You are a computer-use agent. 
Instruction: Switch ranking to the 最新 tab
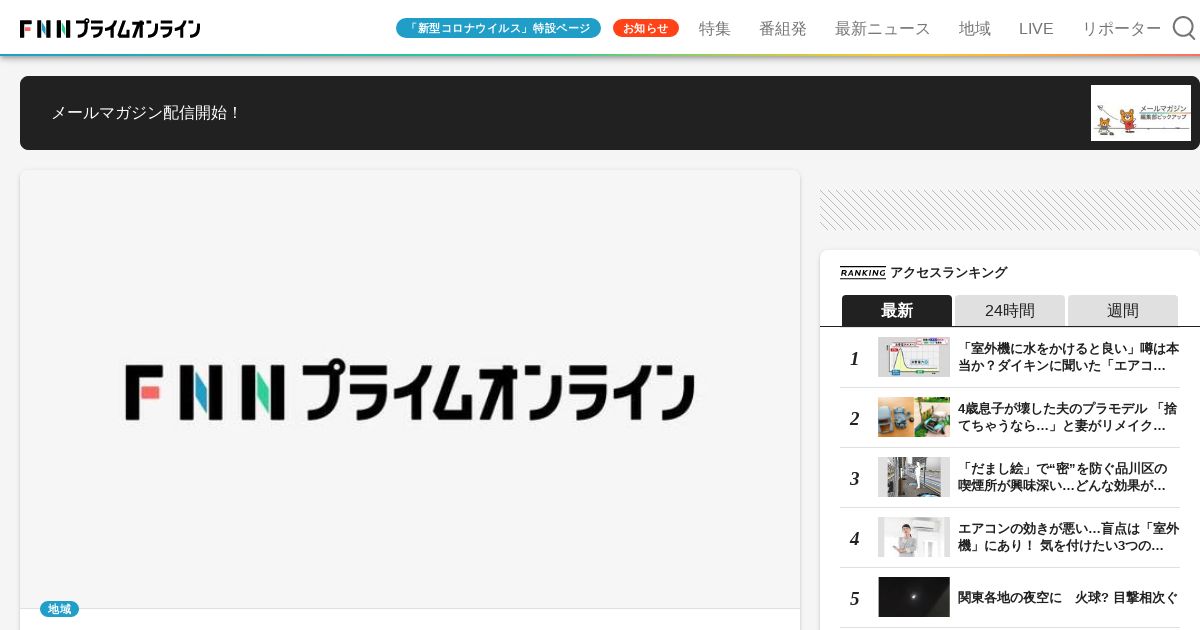tap(897, 310)
